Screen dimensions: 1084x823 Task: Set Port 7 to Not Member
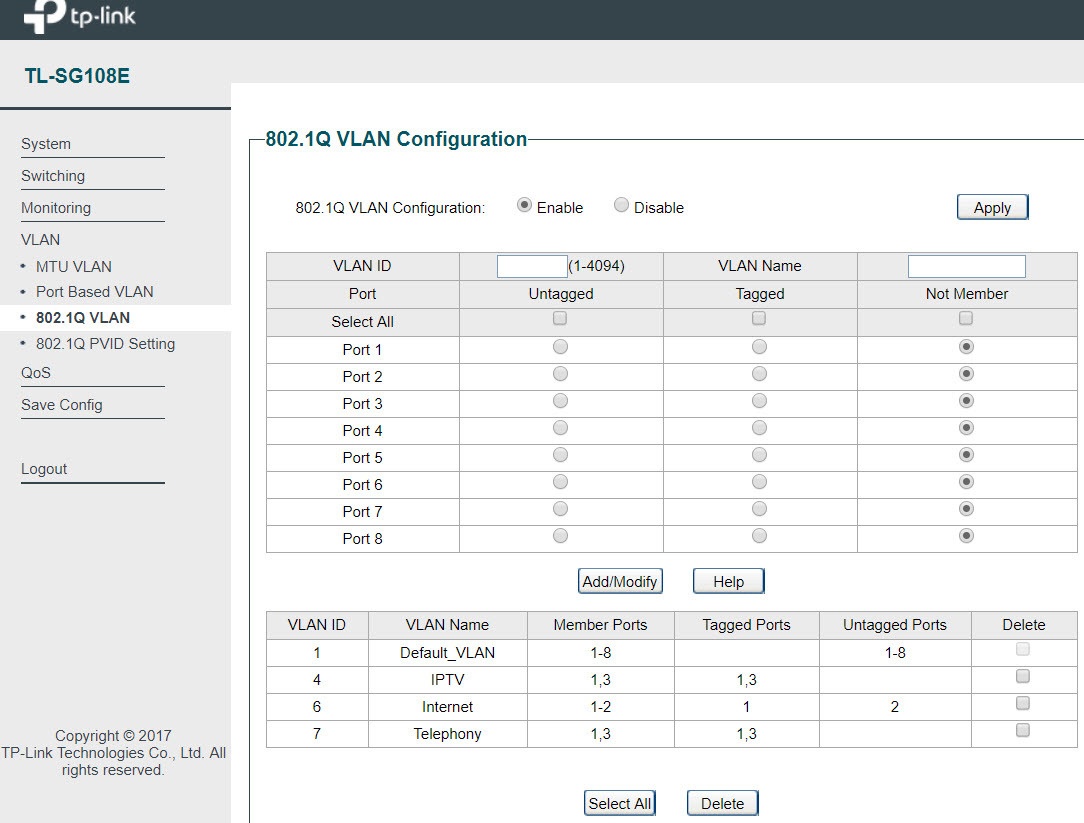(966, 508)
